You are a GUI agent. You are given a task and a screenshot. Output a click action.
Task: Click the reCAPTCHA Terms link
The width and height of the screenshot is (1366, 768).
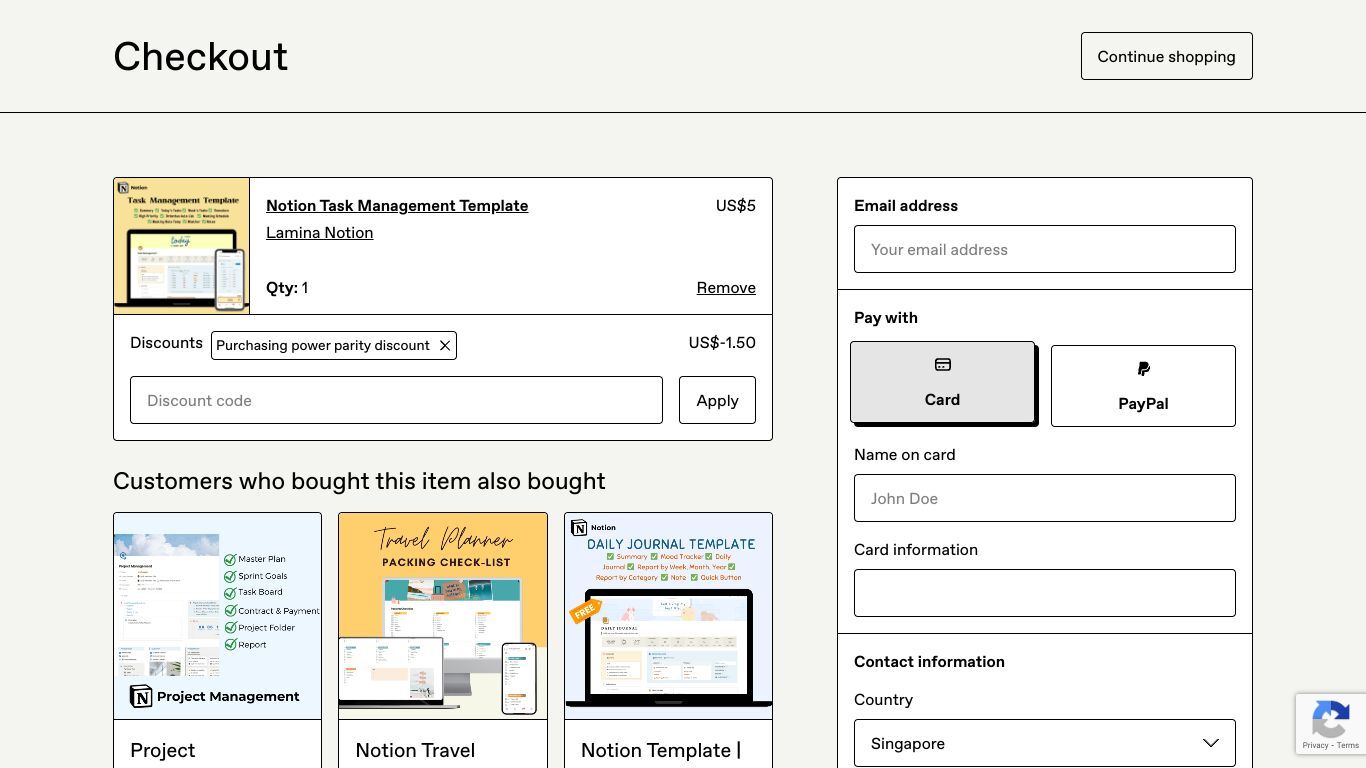1349,746
